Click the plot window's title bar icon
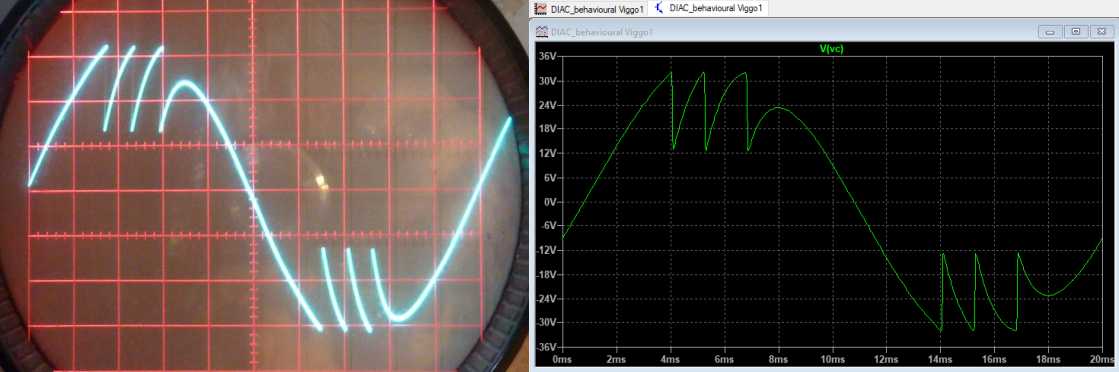 point(542,32)
